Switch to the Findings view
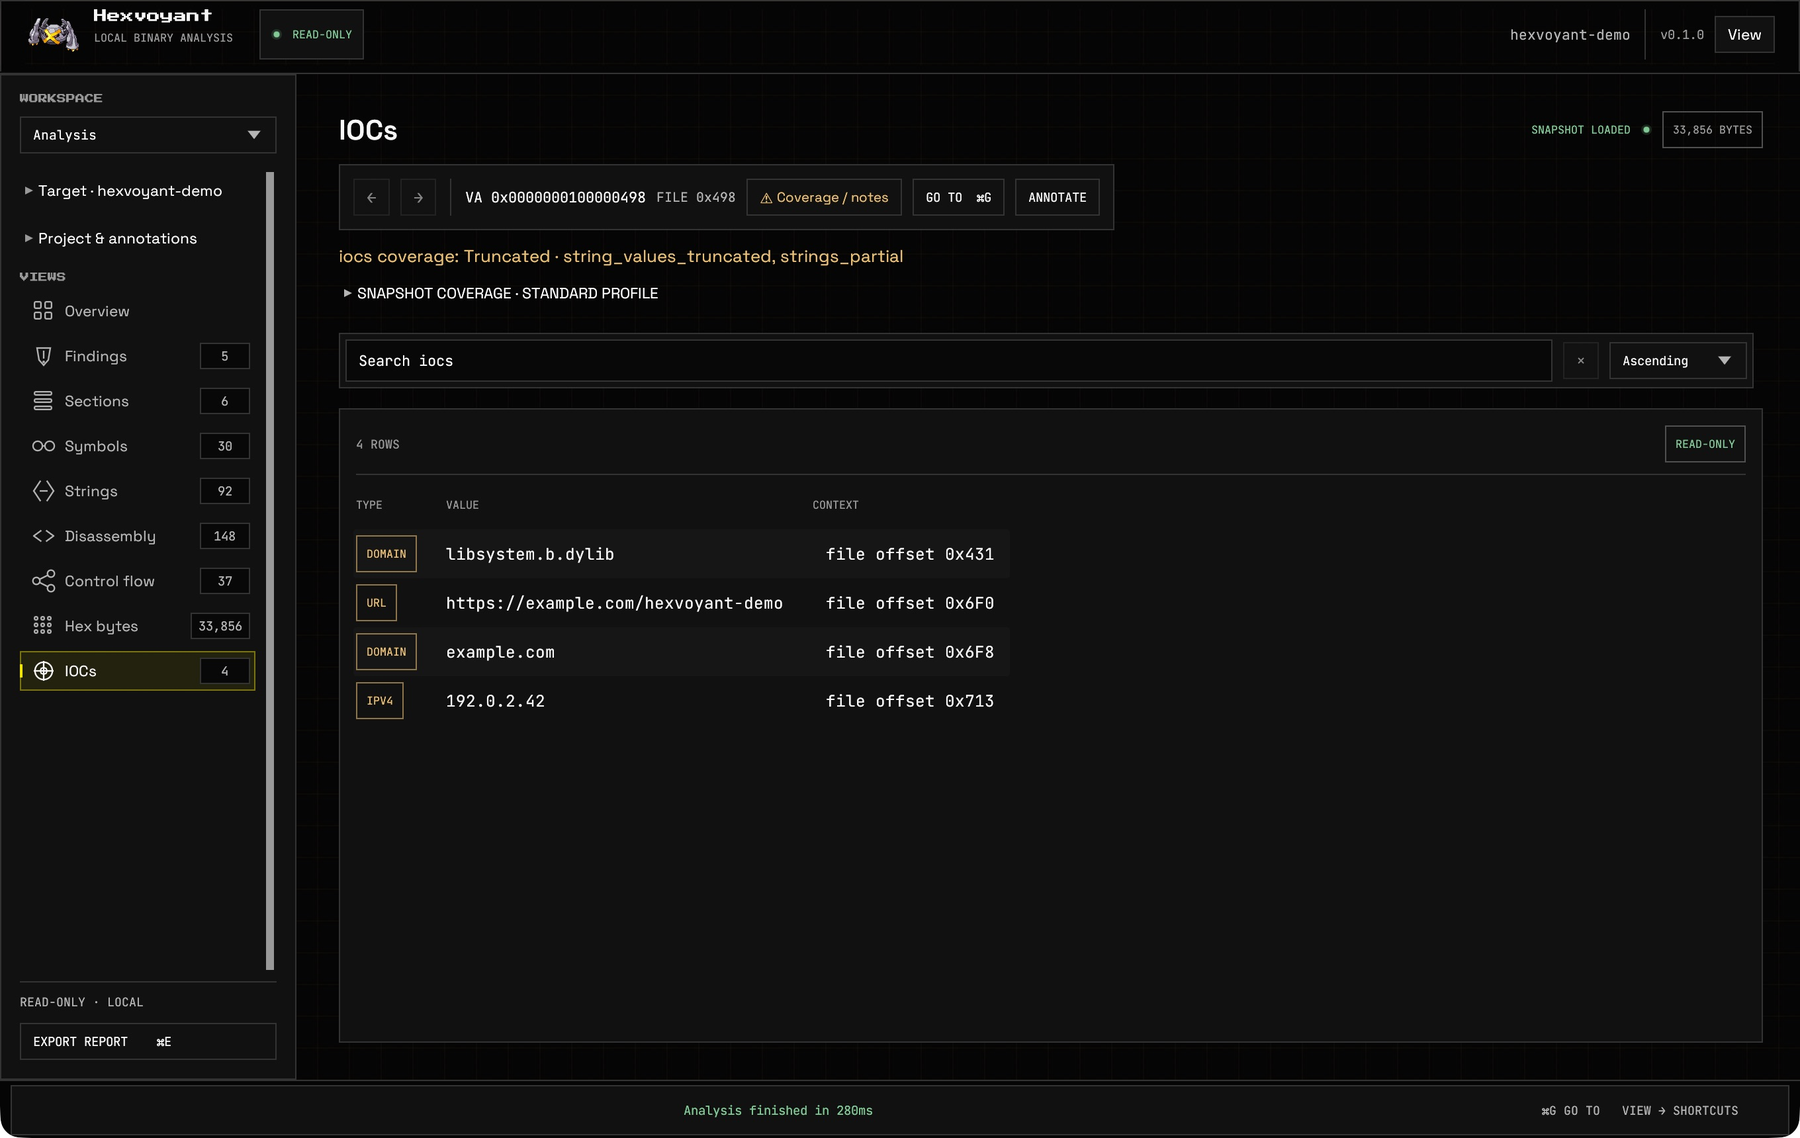Screen dimensions: 1800x1138 (137, 356)
